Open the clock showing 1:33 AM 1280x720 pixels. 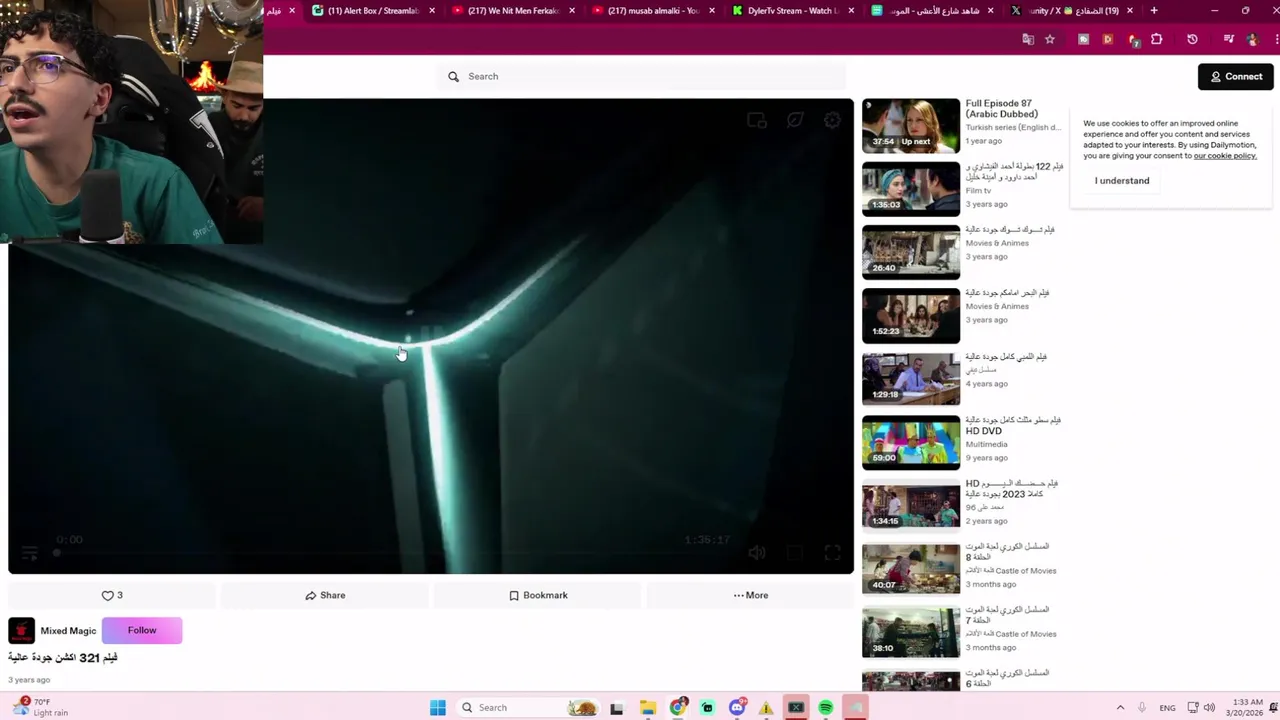[x=1247, y=708]
